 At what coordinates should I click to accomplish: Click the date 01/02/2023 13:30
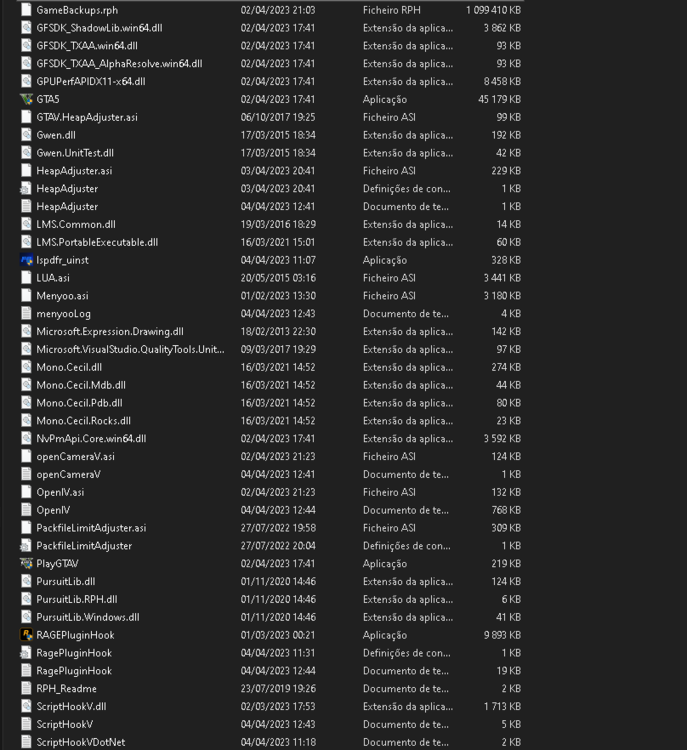278,296
